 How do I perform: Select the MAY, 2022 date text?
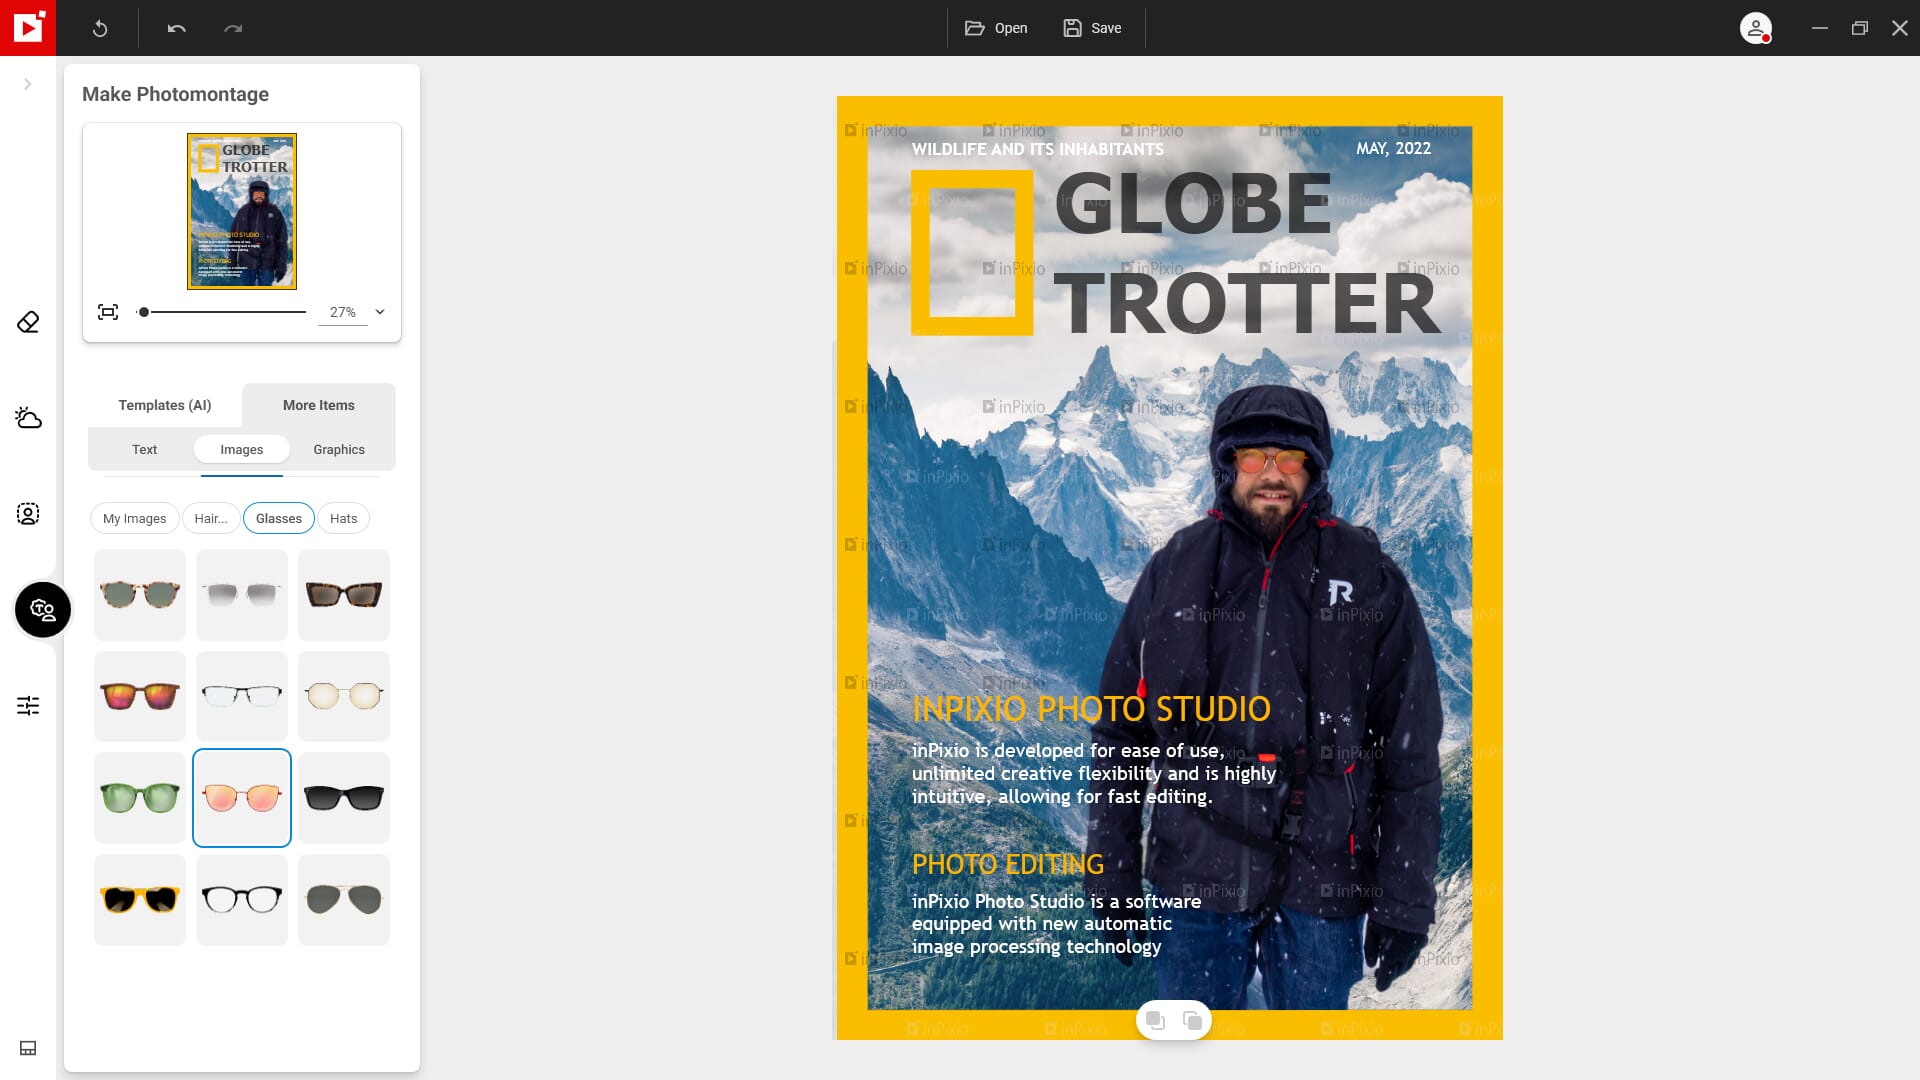[1393, 148]
